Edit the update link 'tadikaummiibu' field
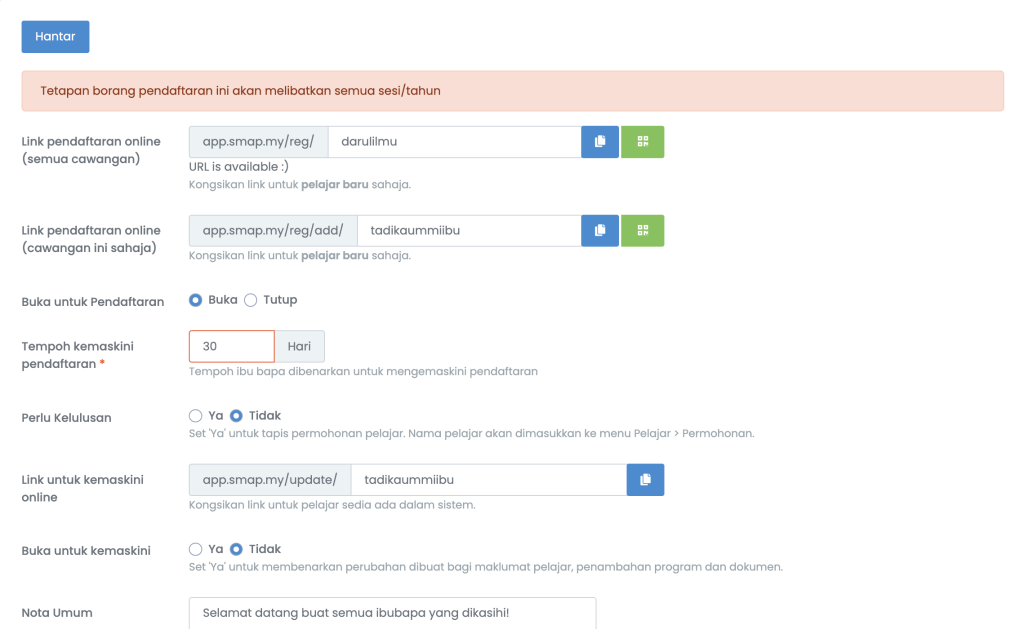Screen dimensions: 1024x629 pos(488,480)
